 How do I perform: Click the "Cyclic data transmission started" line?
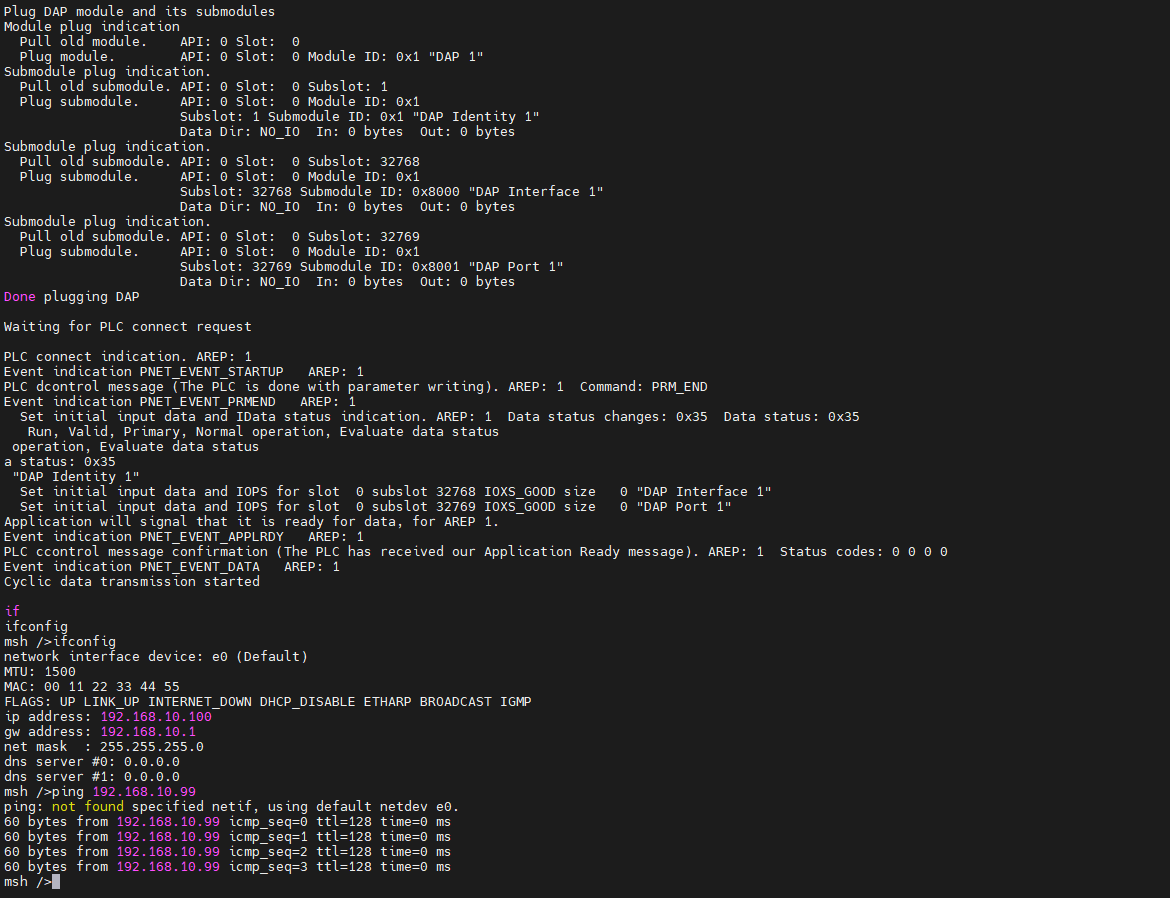(x=132, y=581)
